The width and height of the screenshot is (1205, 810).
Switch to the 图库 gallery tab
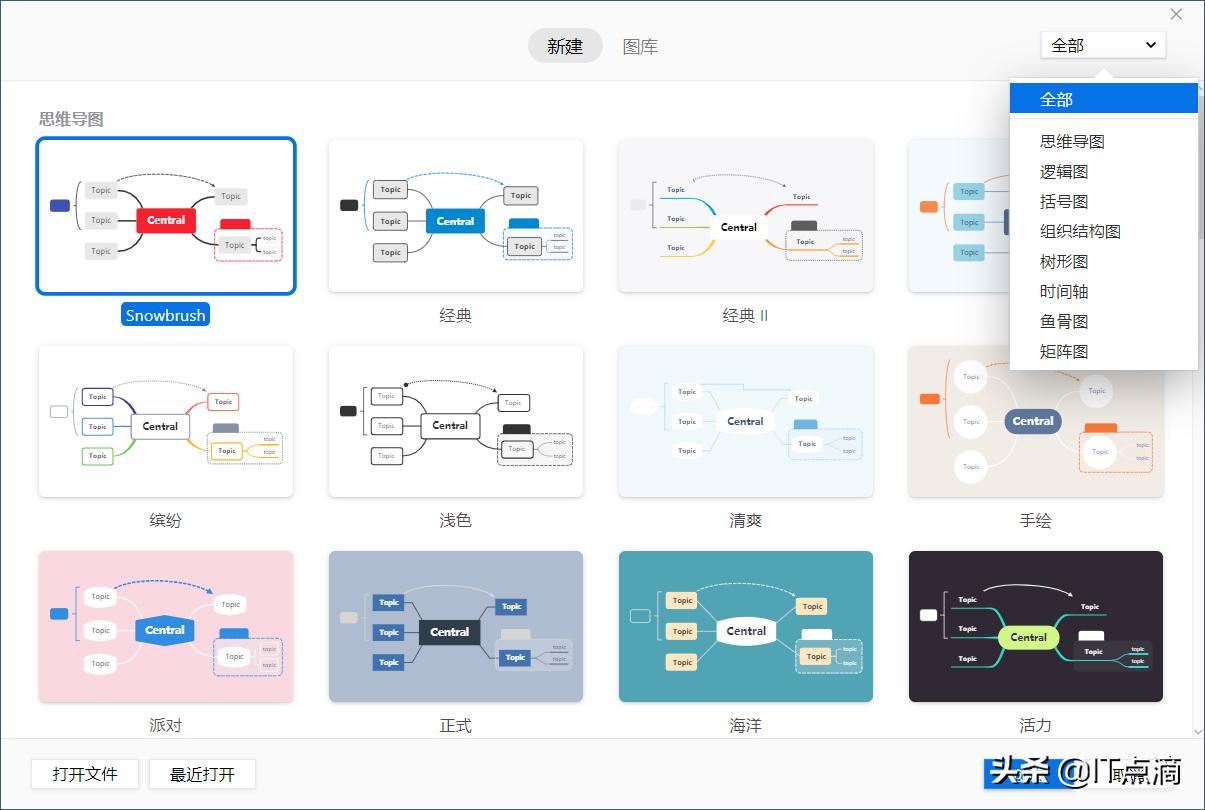point(640,46)
